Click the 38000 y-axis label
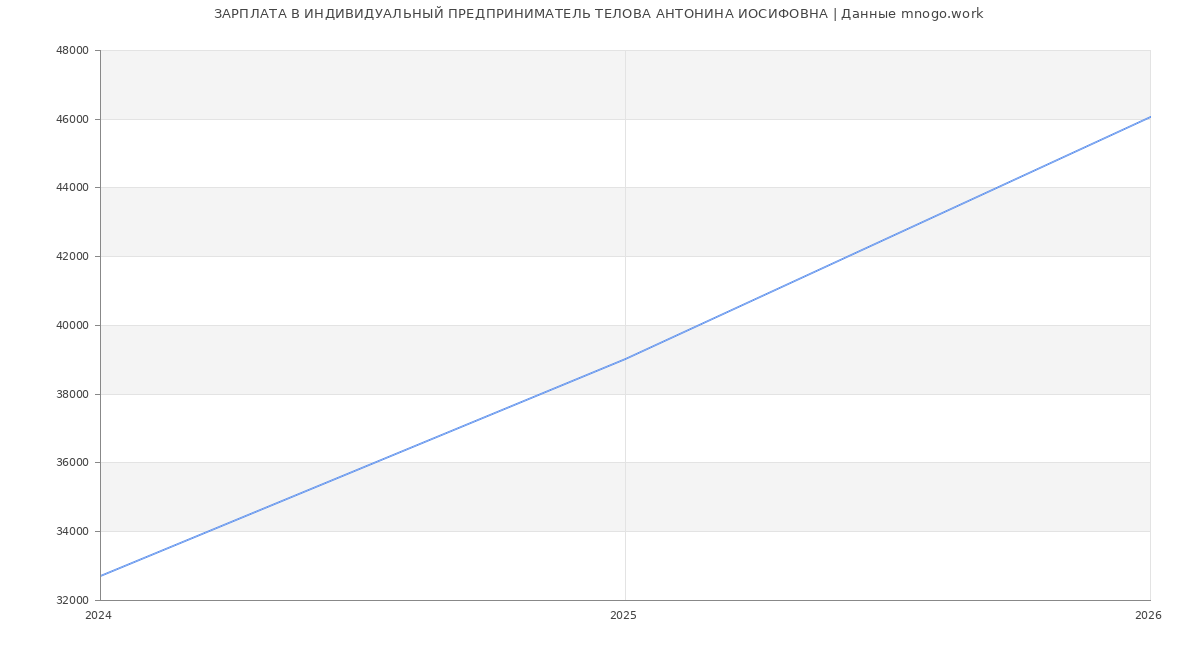The width and height of the screenshot is (1200, 650). coord(72,394)
